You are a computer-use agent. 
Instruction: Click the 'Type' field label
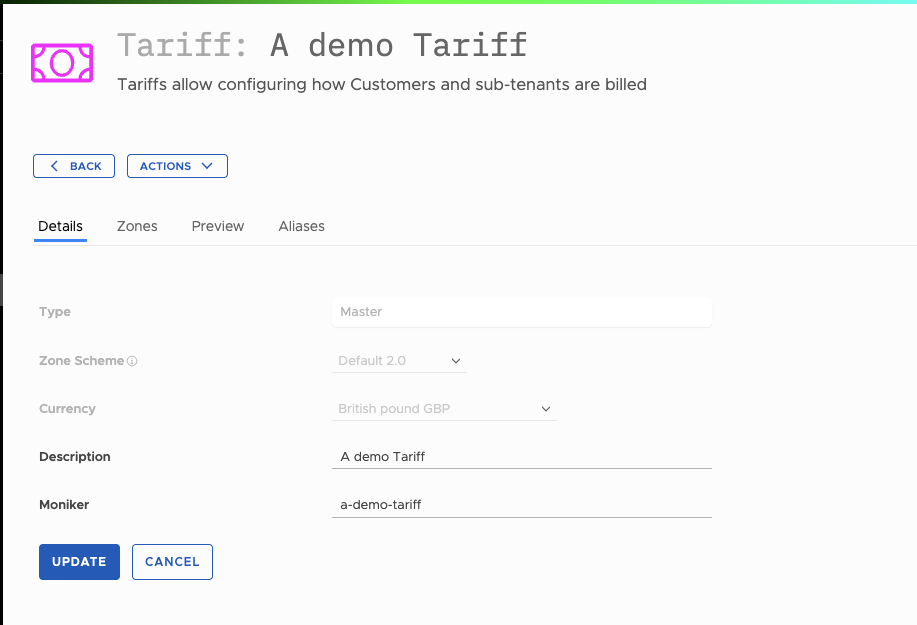pos(55,312)
